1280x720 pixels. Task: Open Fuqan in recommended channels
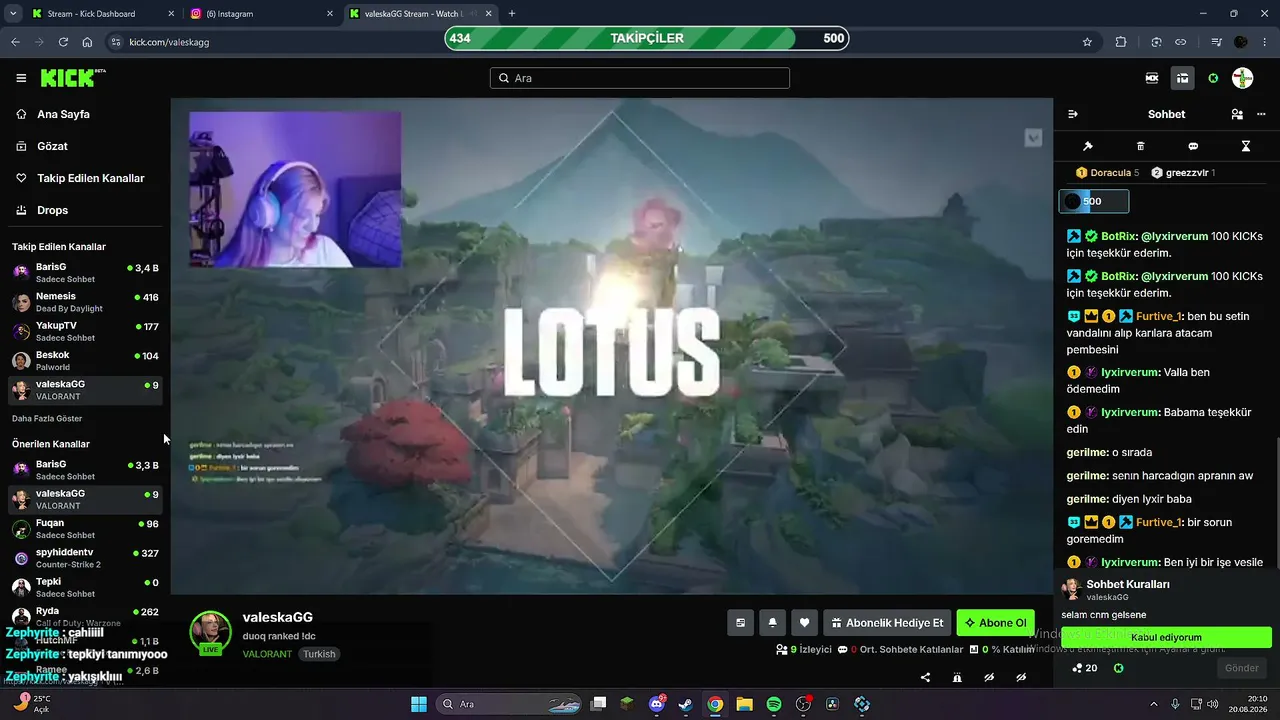point(84,529)
